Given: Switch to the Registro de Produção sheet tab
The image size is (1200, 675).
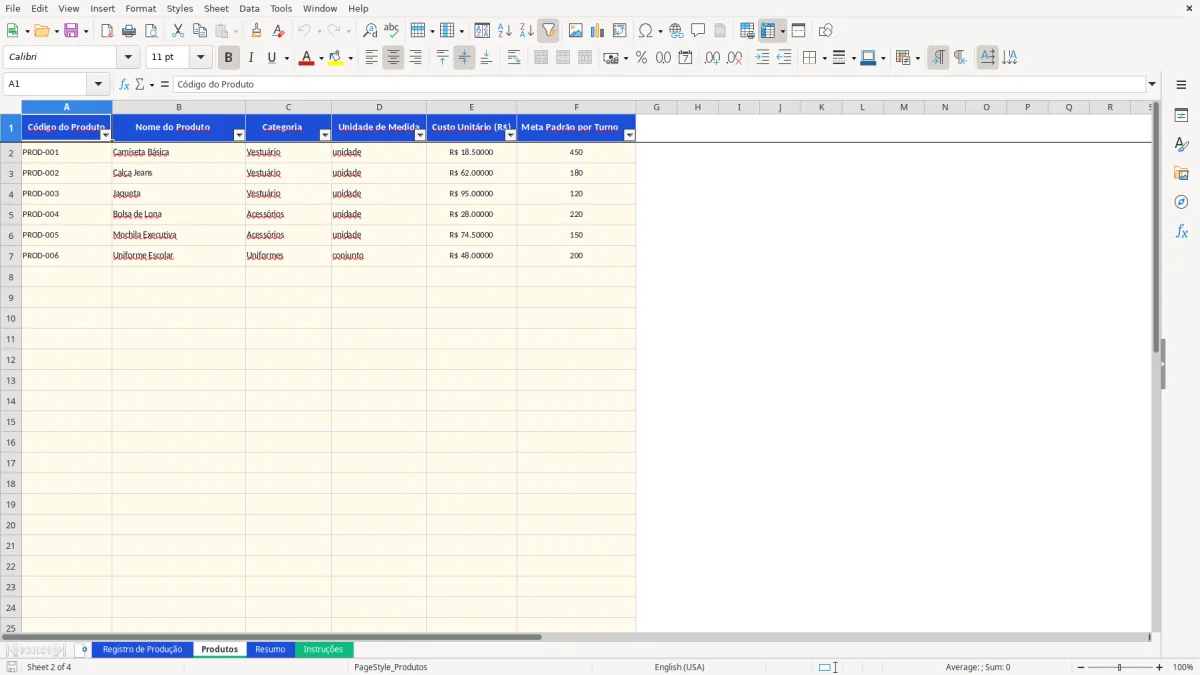Looking at the screenshot, I should 142,649.
